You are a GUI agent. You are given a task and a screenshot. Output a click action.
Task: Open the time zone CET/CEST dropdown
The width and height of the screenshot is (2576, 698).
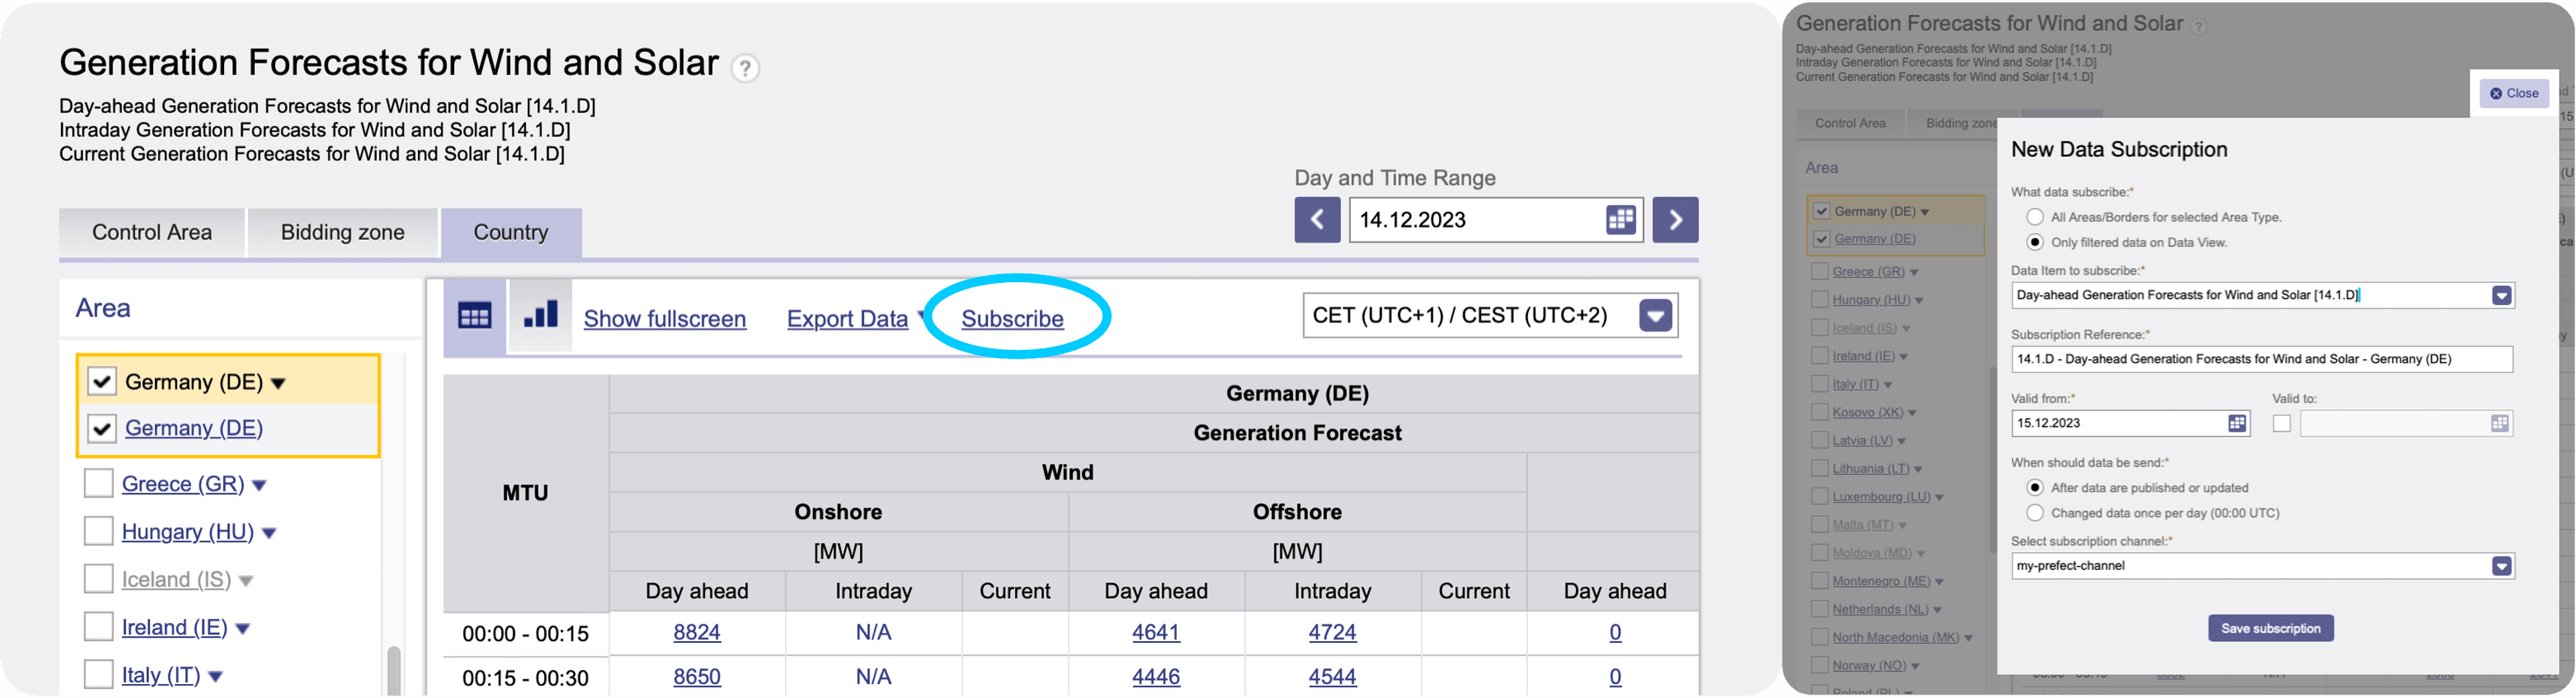[x=1655, y=316]
